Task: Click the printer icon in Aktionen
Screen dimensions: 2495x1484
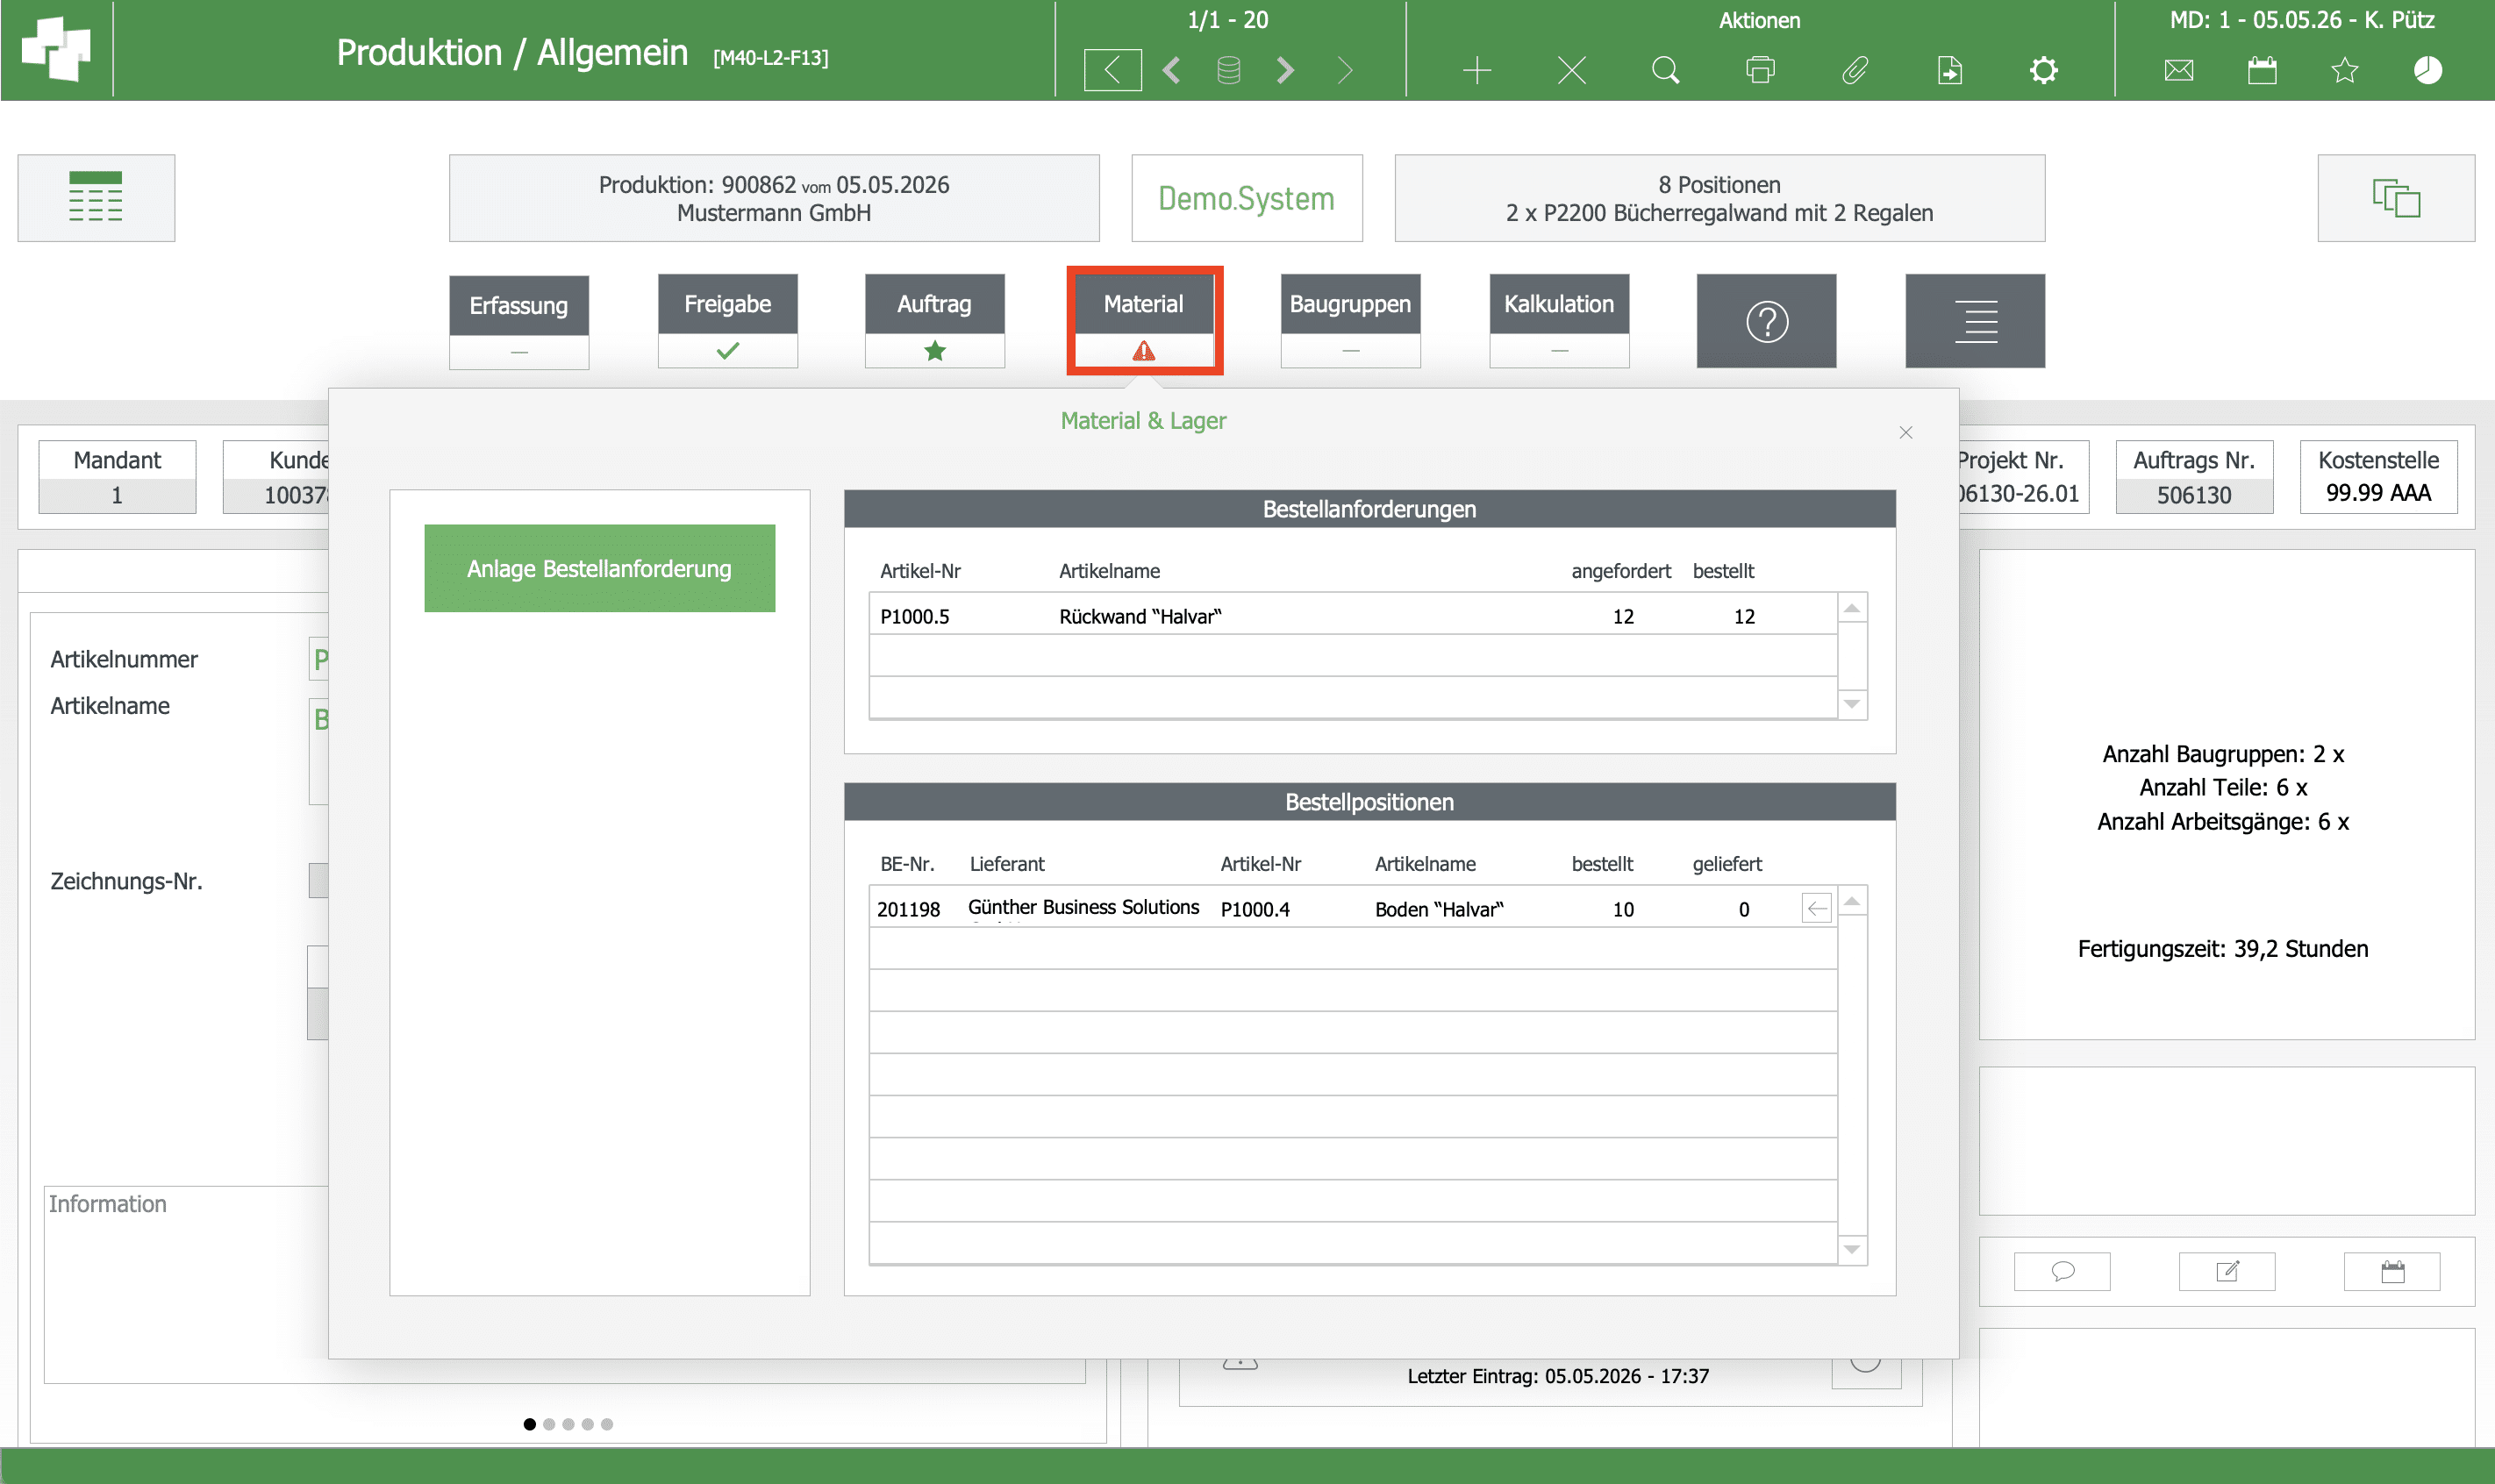Action: pos(1759,70)
